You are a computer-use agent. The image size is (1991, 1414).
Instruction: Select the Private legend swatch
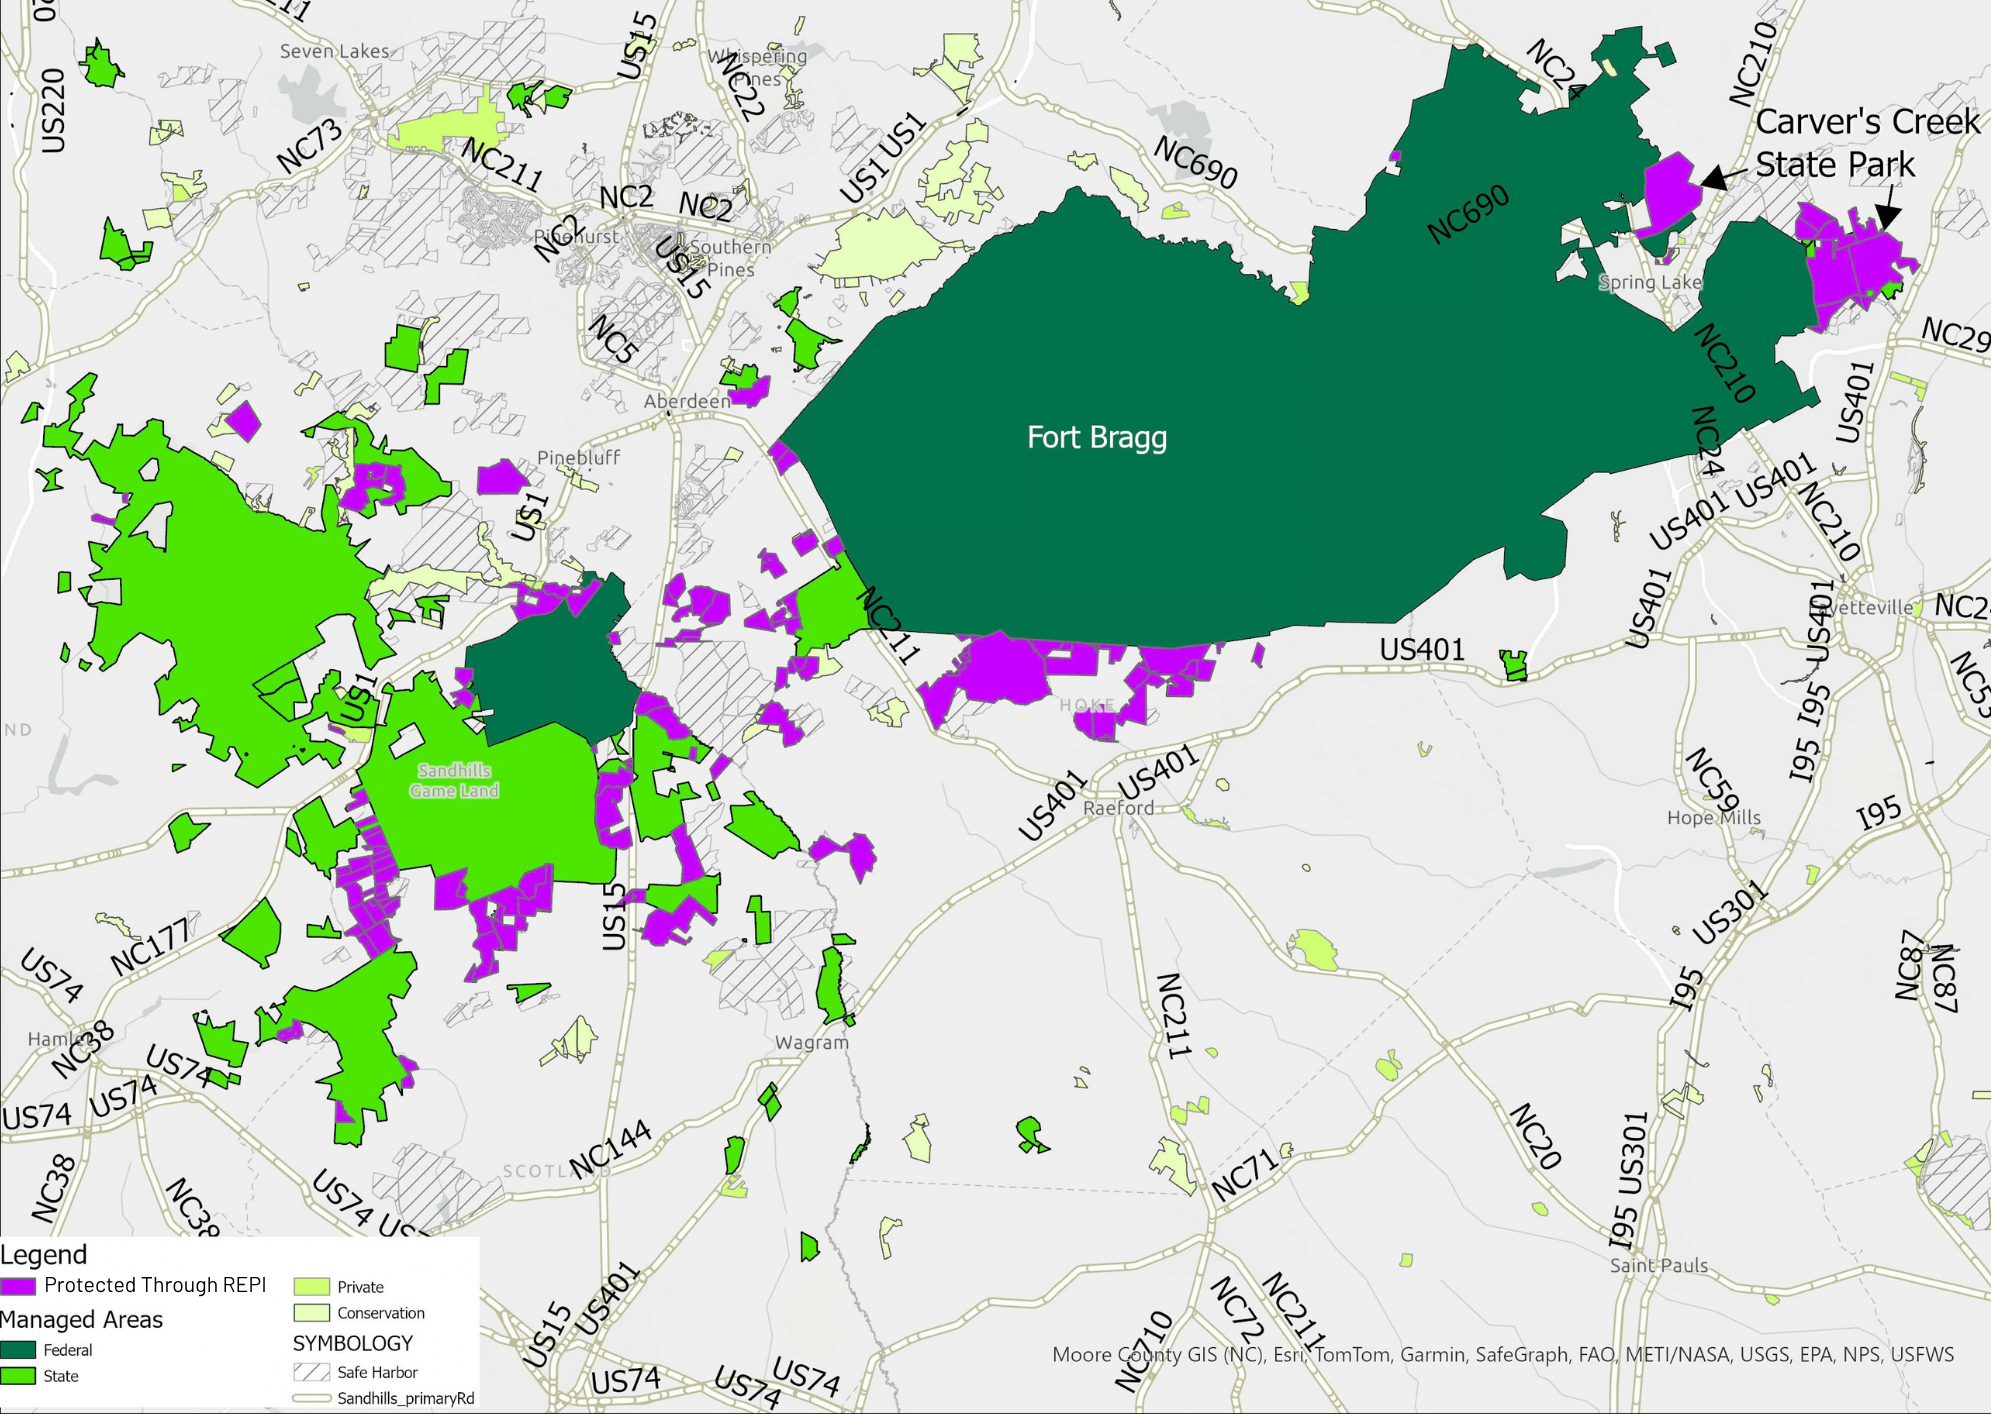pyautogui.click(x=311, y=1287)
